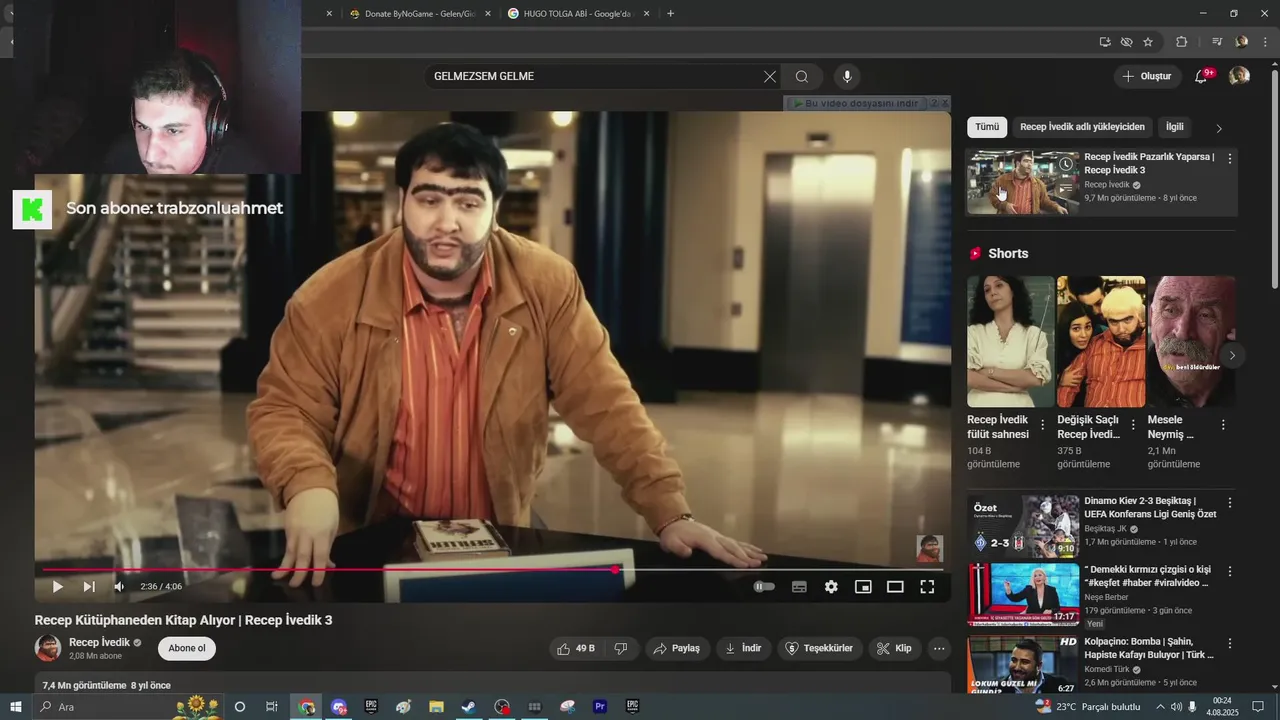Screen dimensions: 1280x720
Task: Open the Recep İvedik channel avatar
Action: pyautogui.click(x=48, y=648)
